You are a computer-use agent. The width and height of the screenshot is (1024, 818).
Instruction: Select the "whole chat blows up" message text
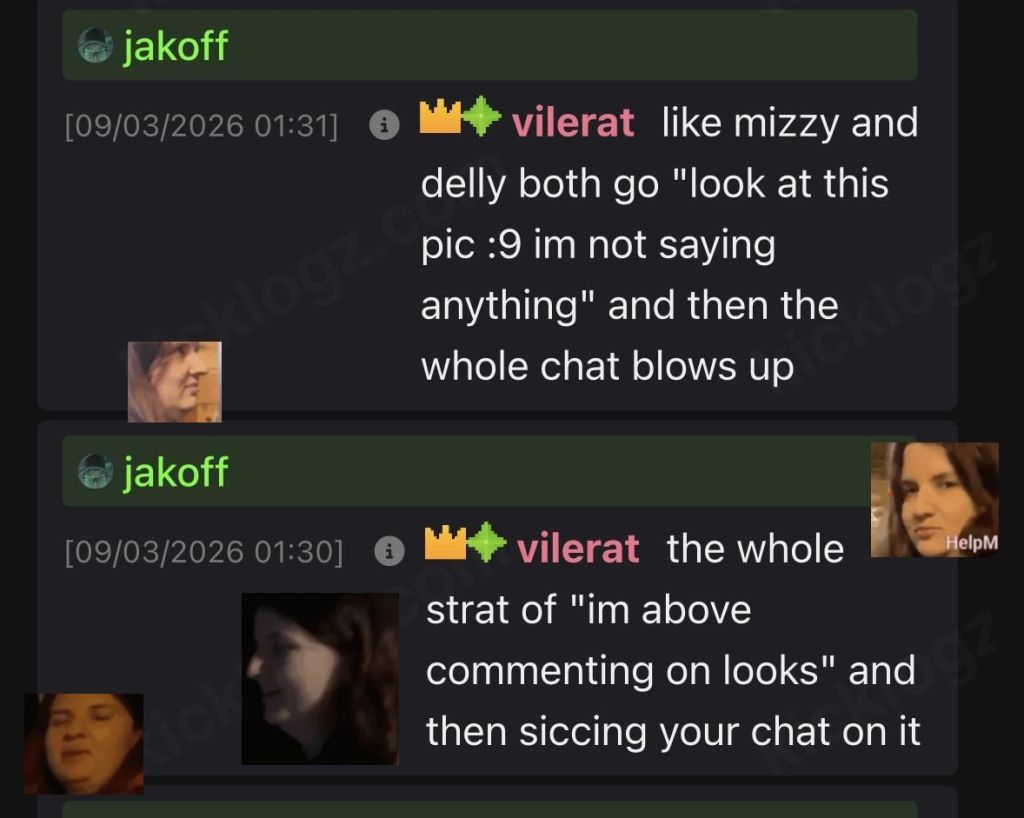pyautogui.click(x=607, y=367)
